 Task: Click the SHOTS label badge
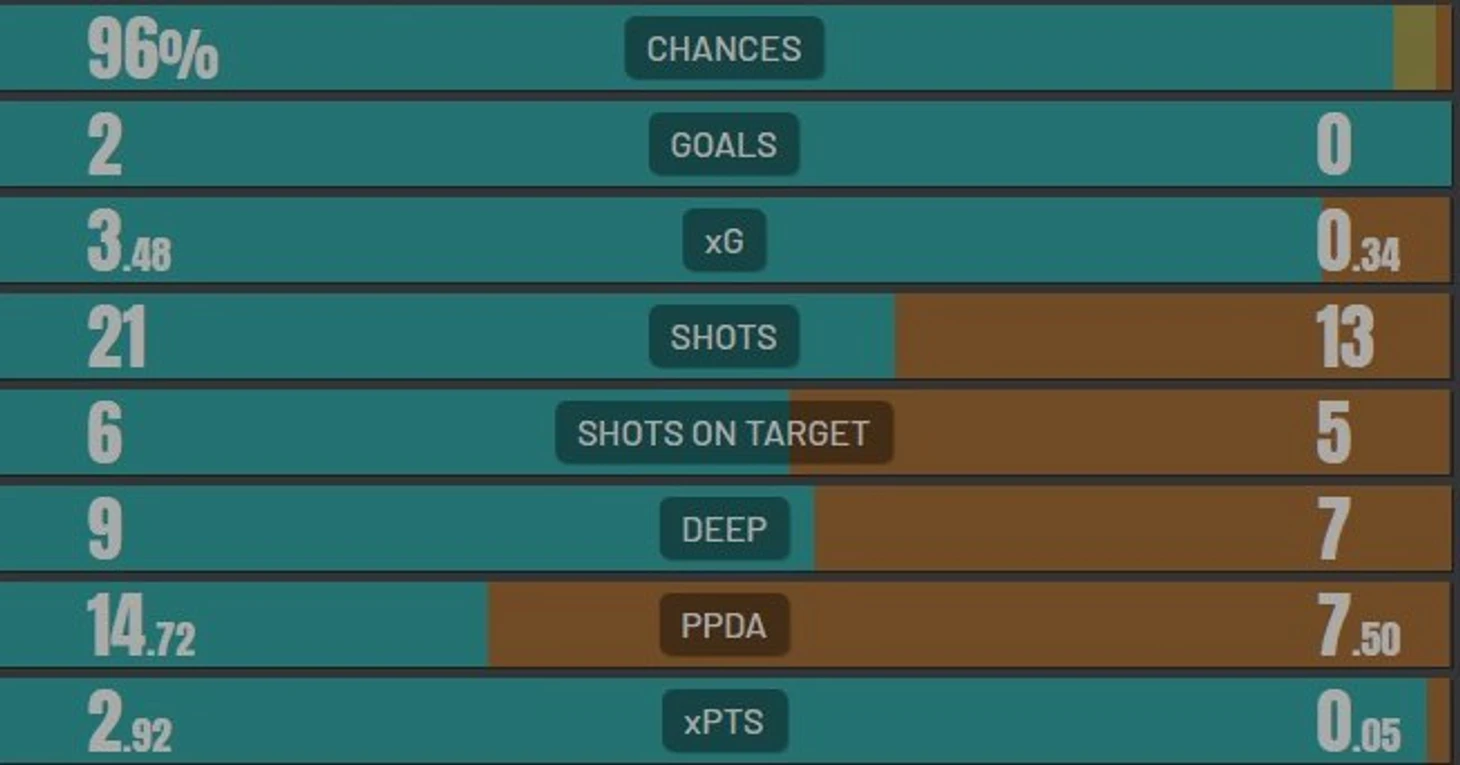click(724, 336)
